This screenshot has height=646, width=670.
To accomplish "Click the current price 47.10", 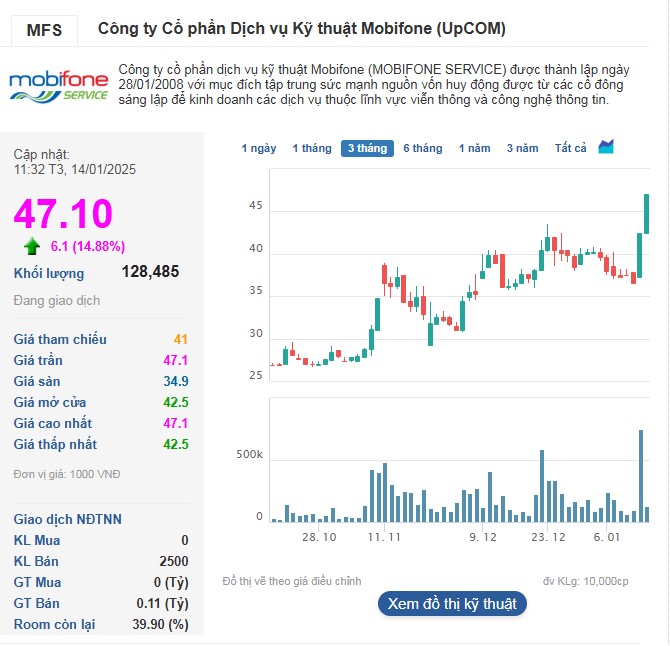I will [x=63, y=214].
